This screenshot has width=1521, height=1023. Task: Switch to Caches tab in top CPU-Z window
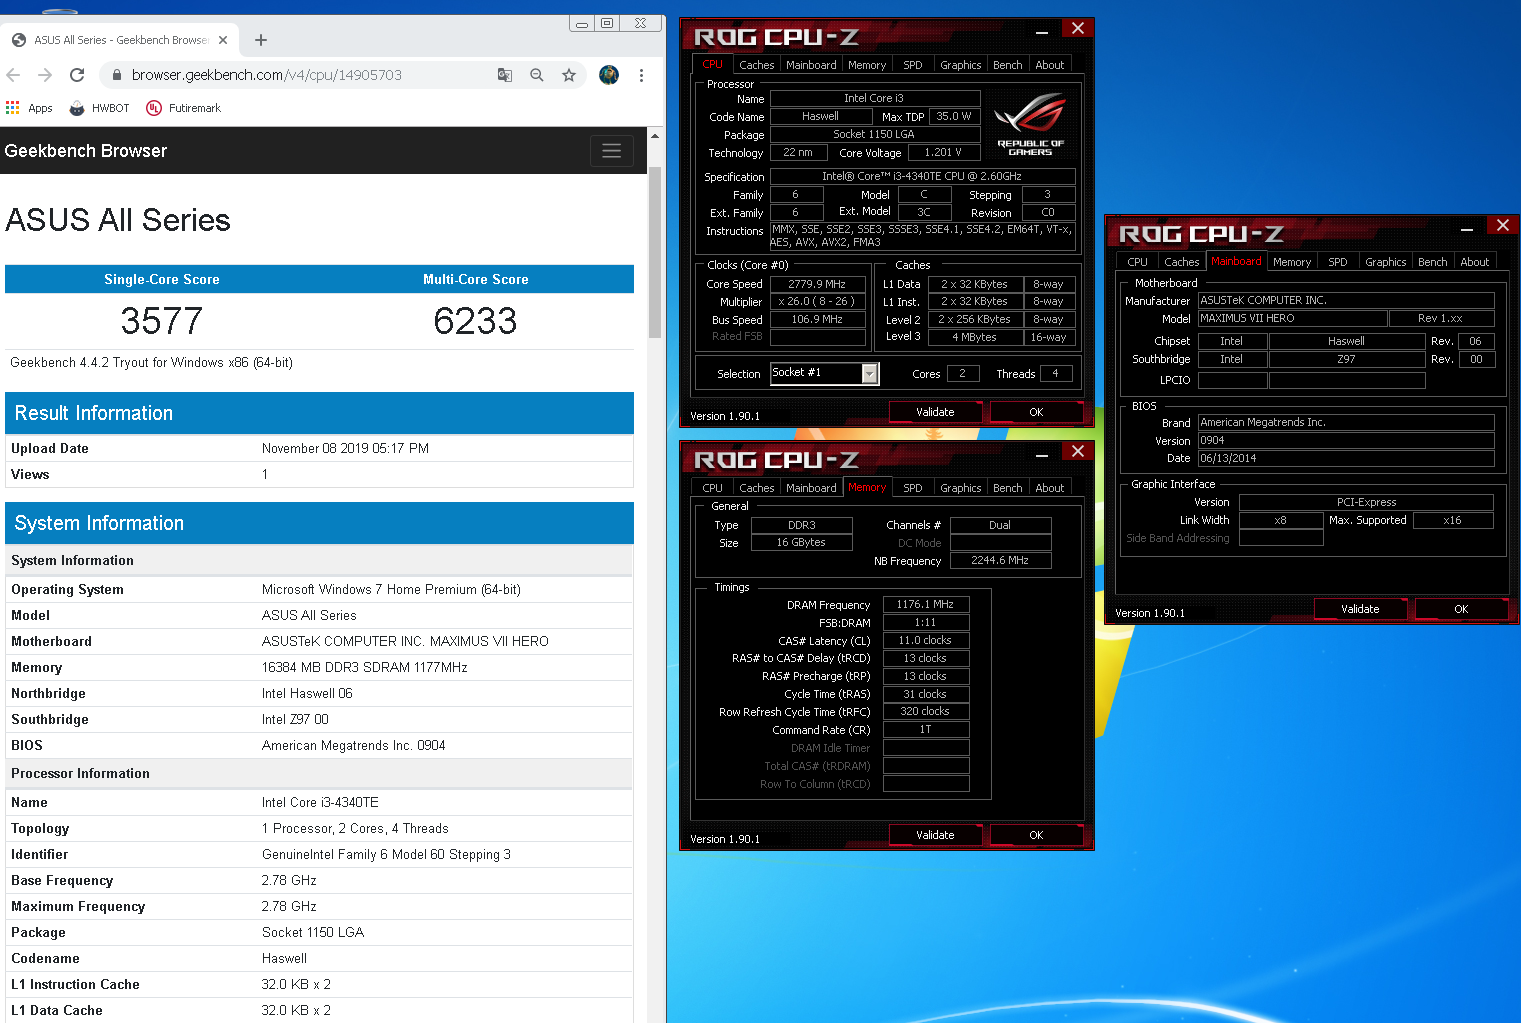pyautogui.click(x=757, y=65)
